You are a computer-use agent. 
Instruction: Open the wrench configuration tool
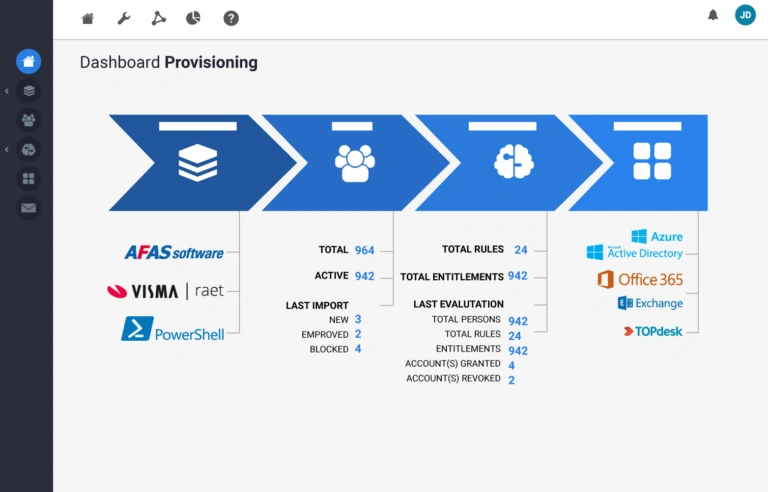(x=124, y=18)
